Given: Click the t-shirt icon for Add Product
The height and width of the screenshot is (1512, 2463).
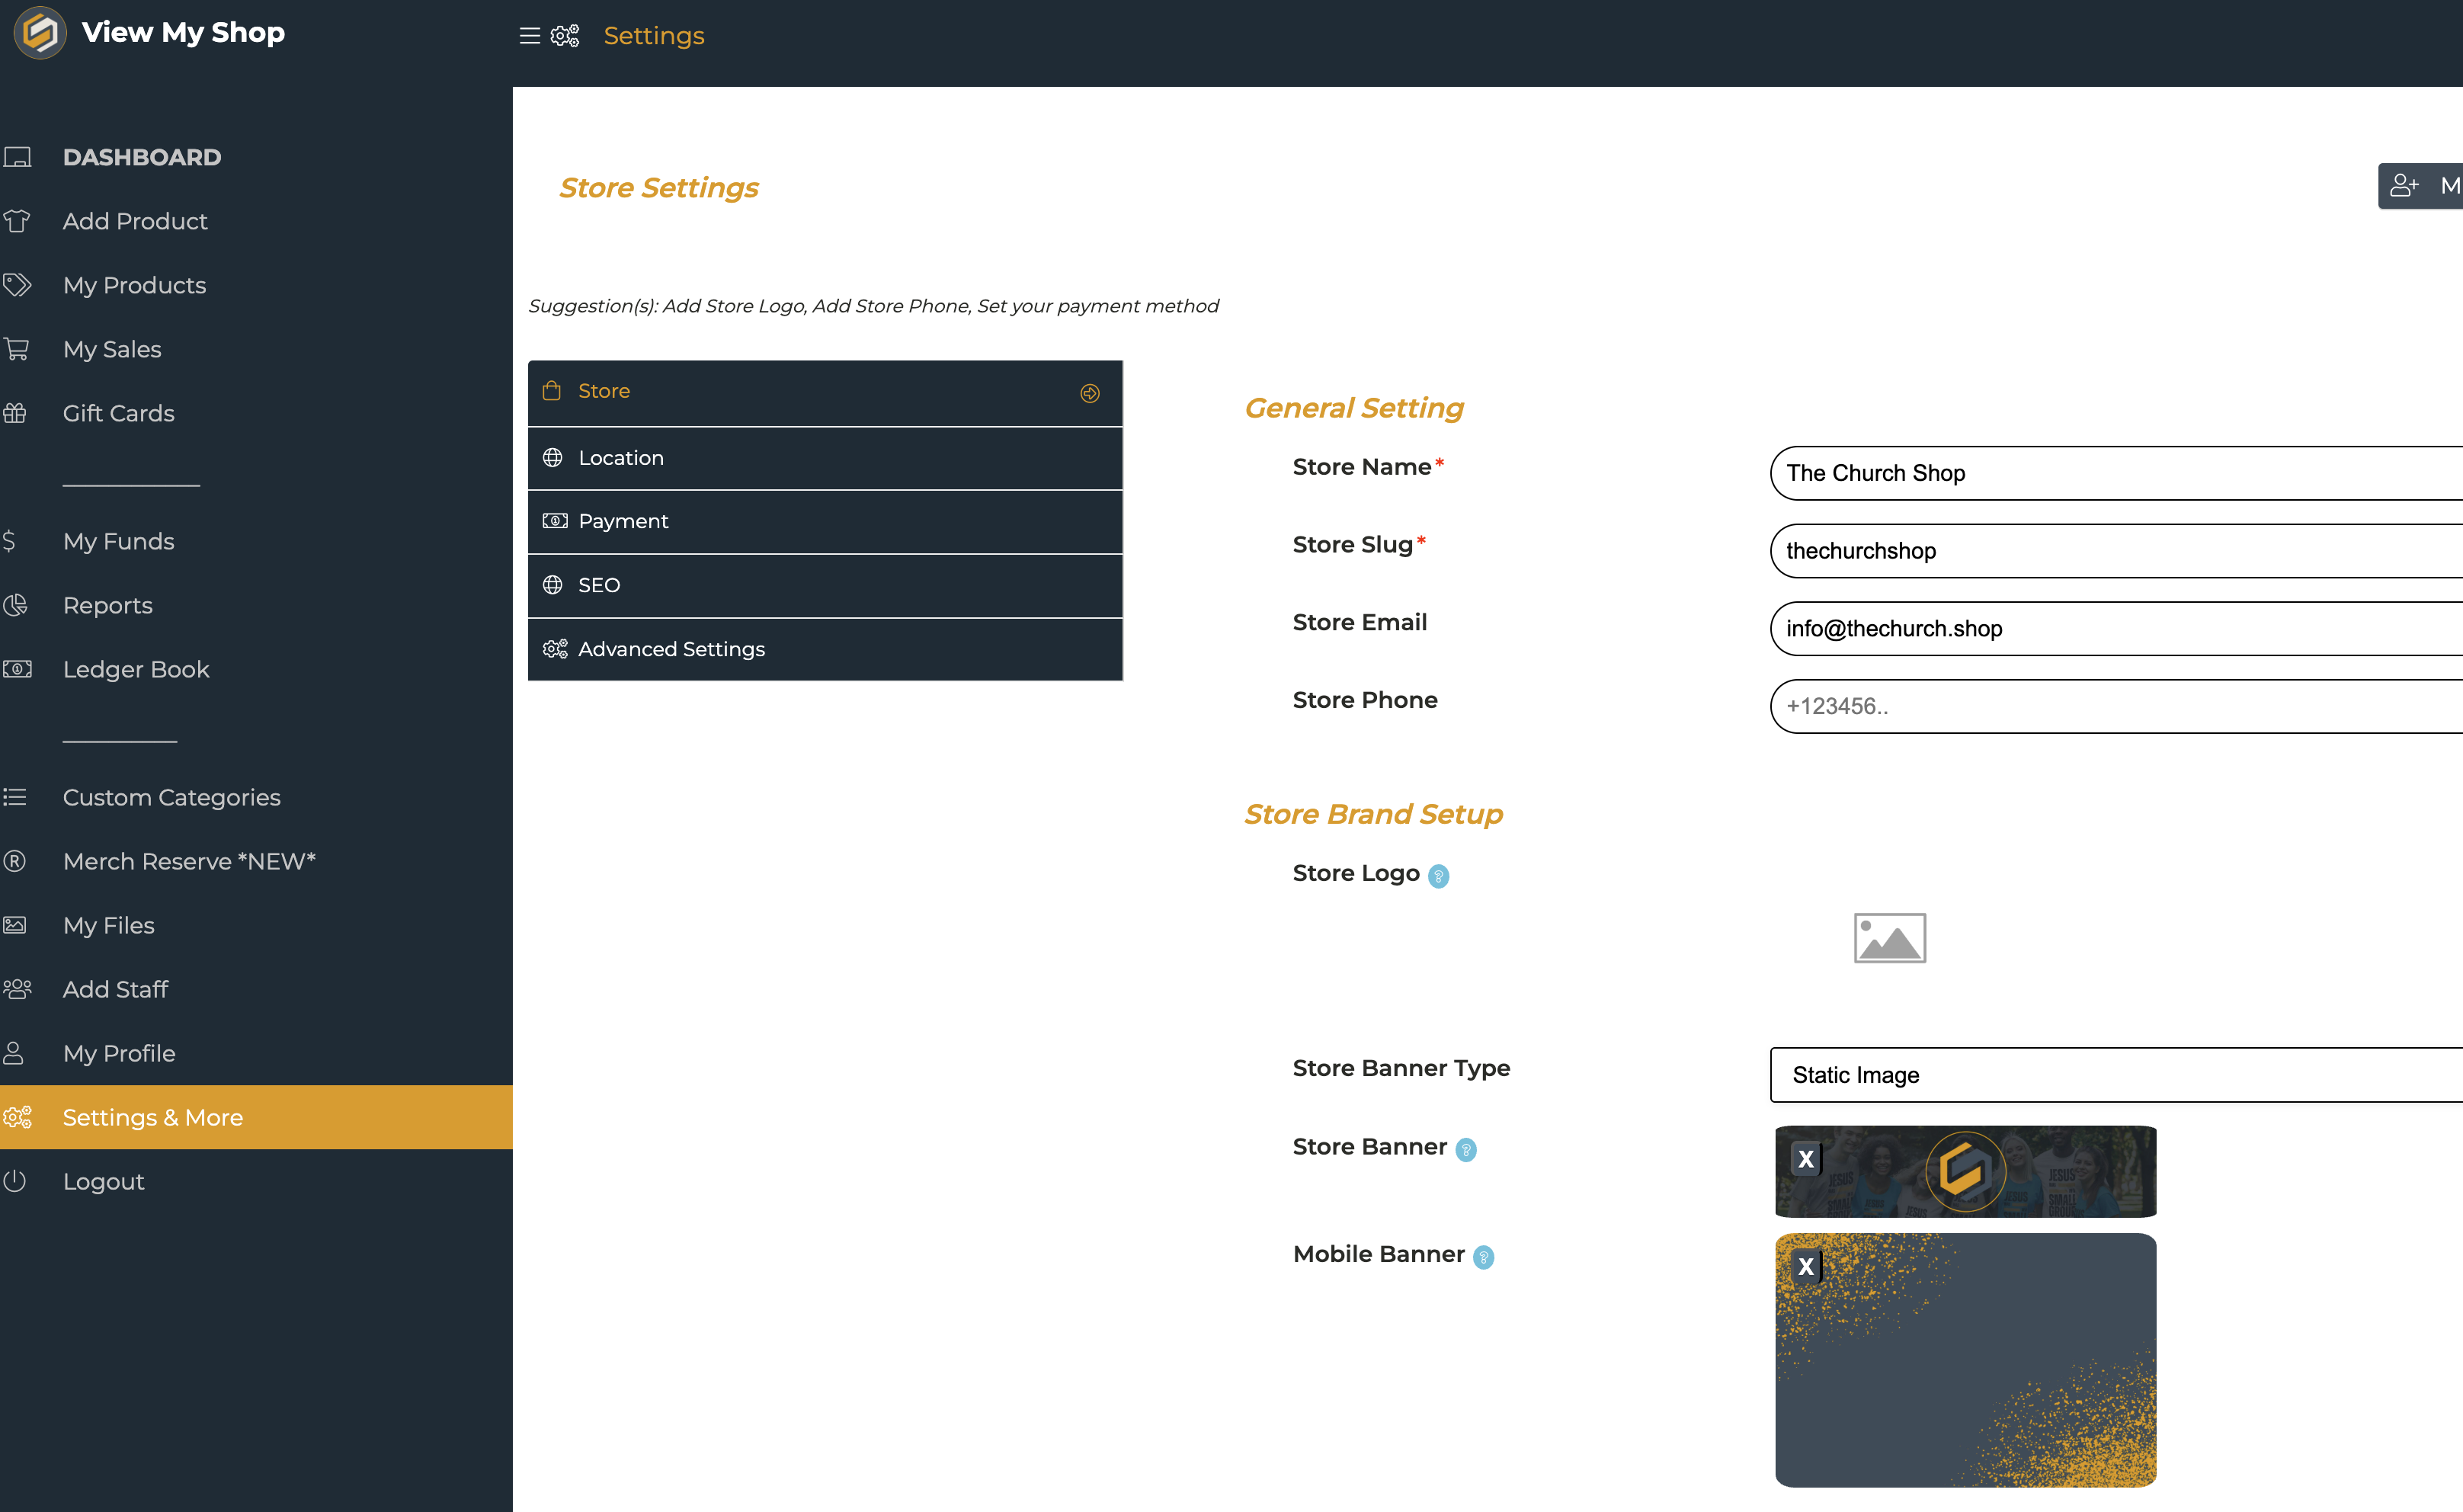Looking at the screenshot, I should 17,221.
